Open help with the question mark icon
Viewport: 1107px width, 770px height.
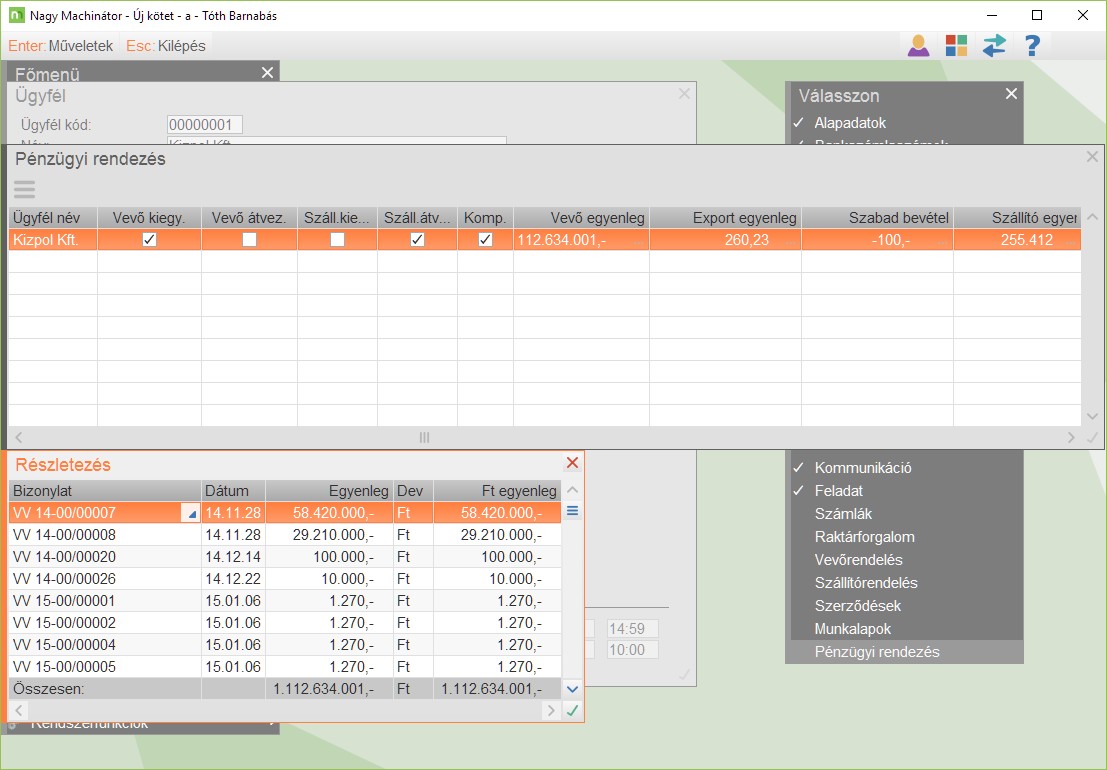pos(1033,45)
